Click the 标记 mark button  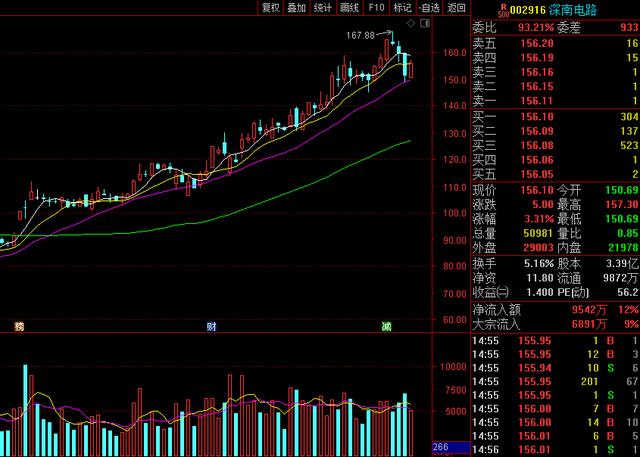[402, 7]
